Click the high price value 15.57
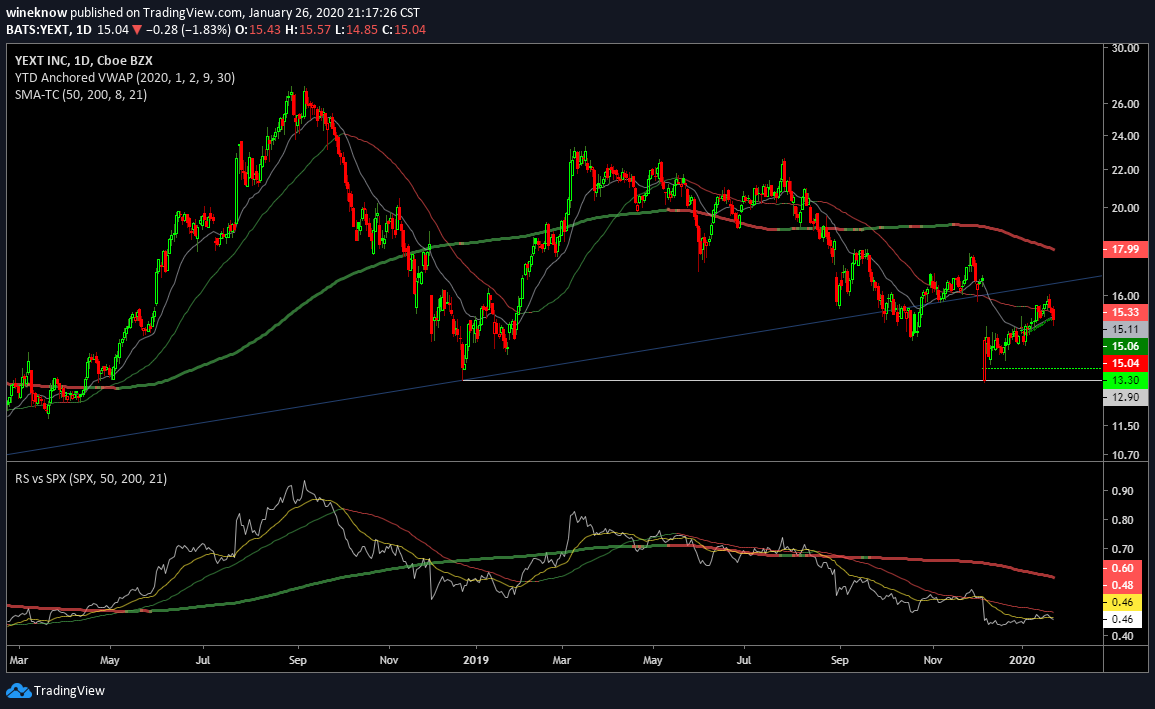 point(315,29)
